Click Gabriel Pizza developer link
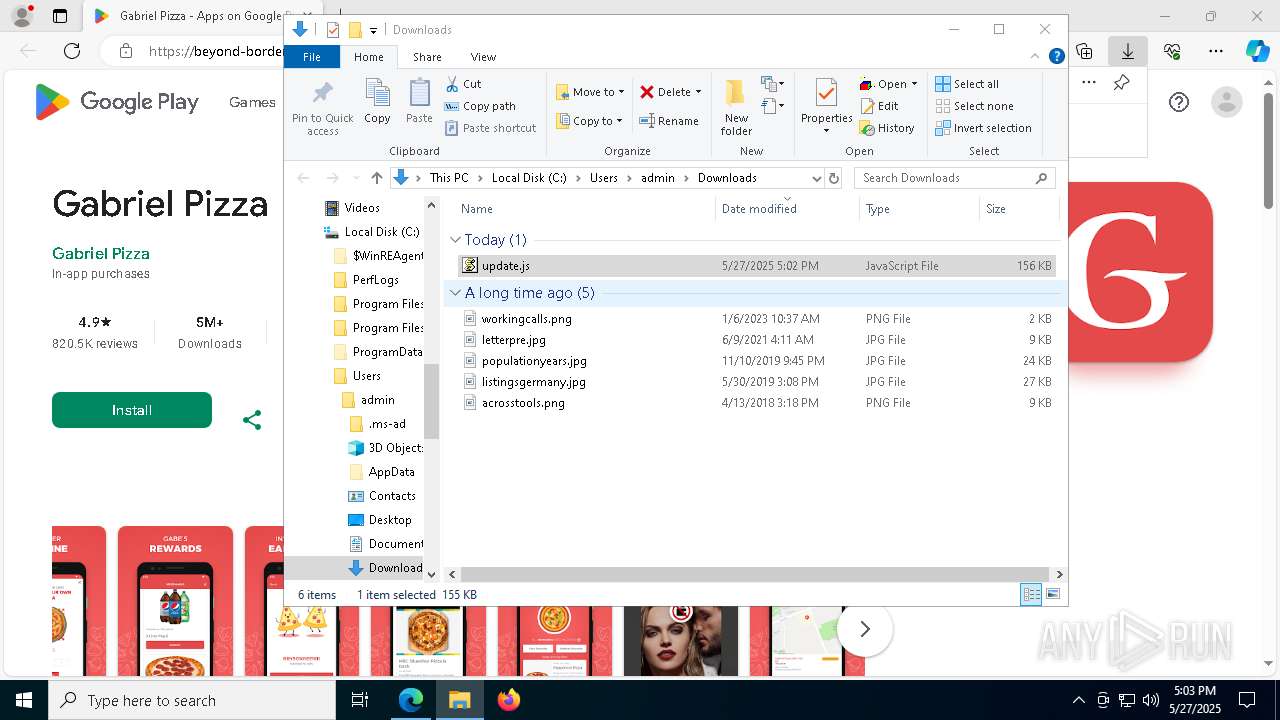The height and width of the screenshot is (720, 1280). pos(101,253)
